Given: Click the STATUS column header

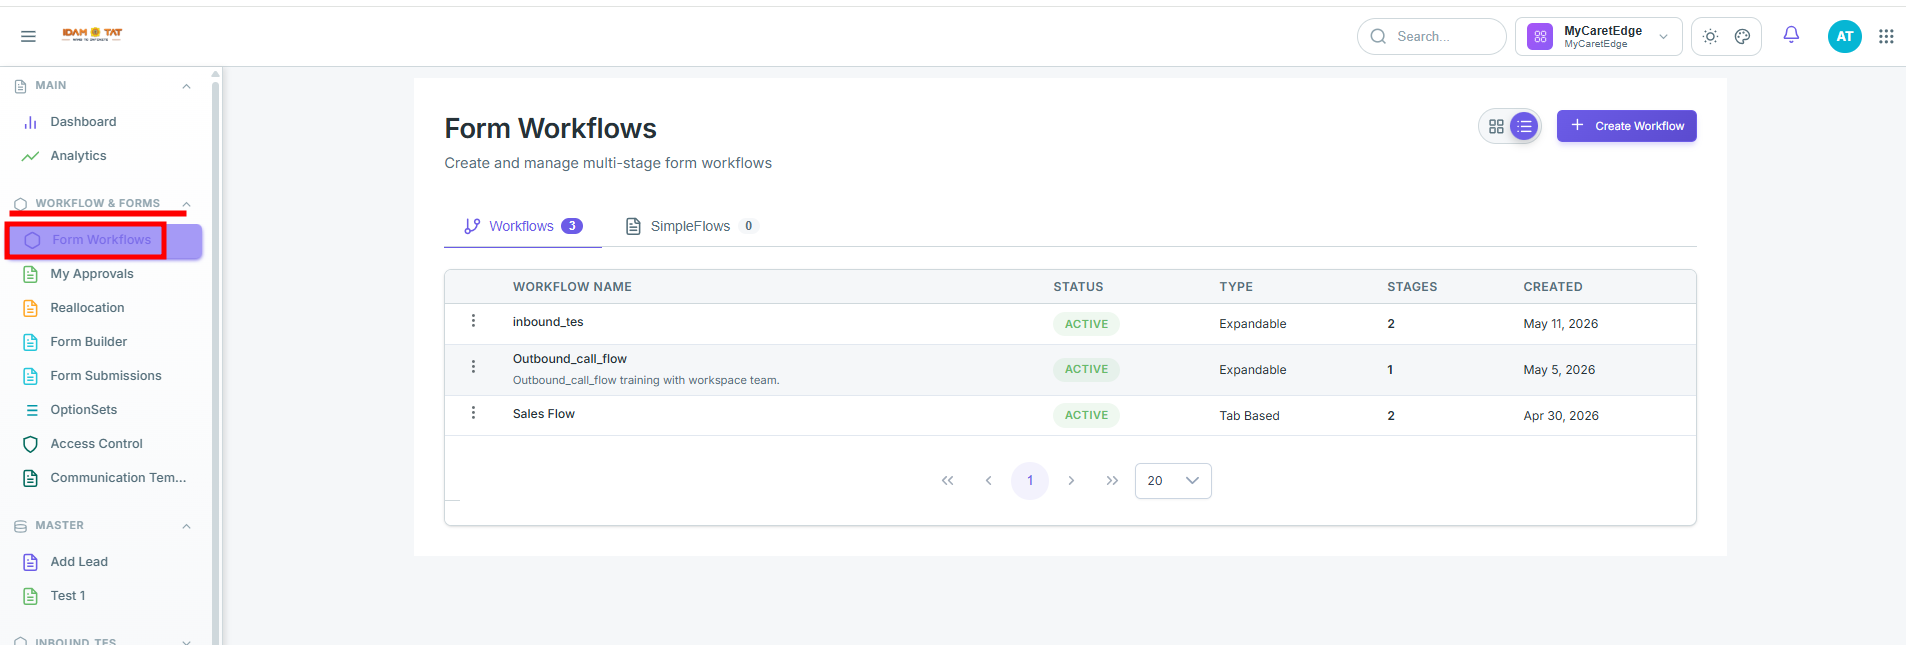Looking at the screenshot, I should point(1078,287).
